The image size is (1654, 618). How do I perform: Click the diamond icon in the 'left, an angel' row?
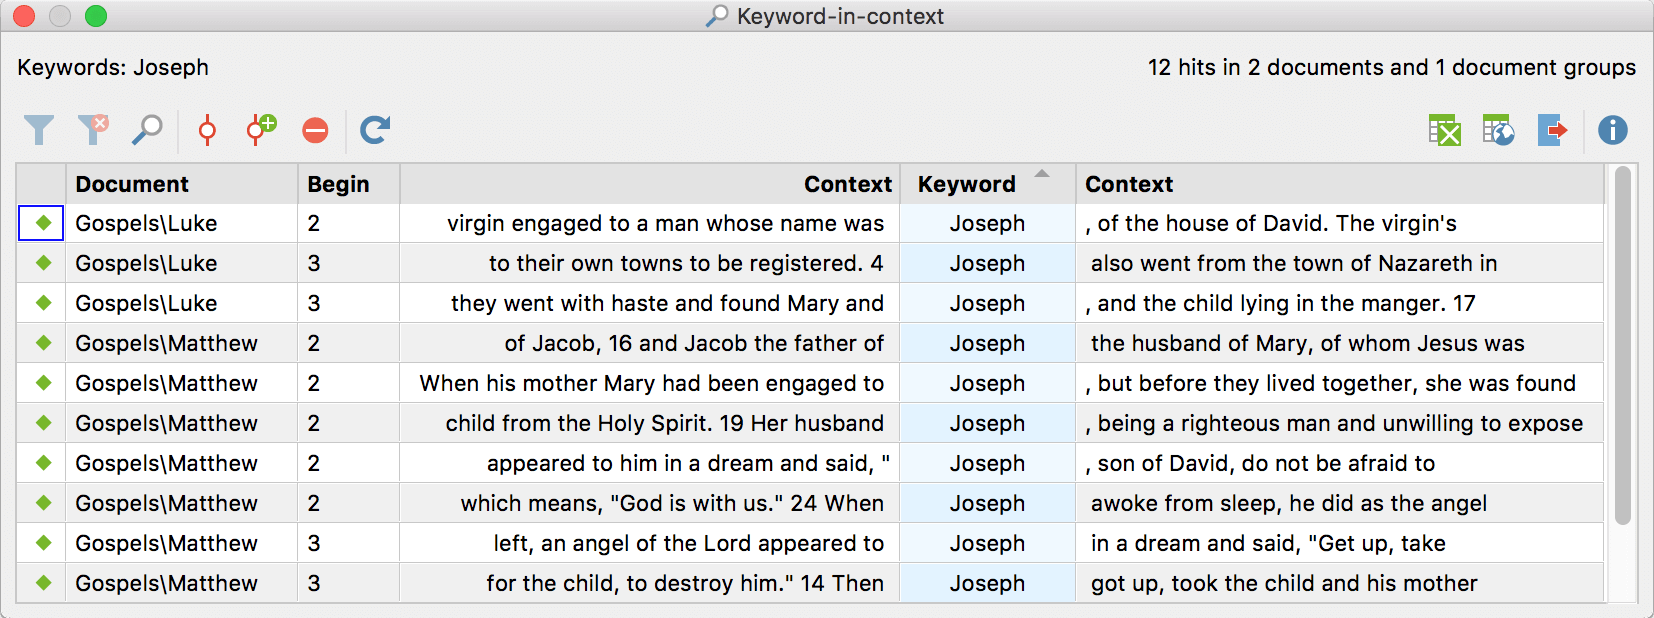click(43, 543)
